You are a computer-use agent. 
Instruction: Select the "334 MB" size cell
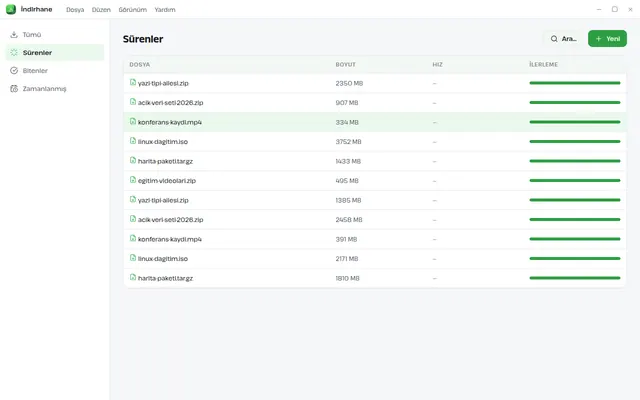coord(347,122)
